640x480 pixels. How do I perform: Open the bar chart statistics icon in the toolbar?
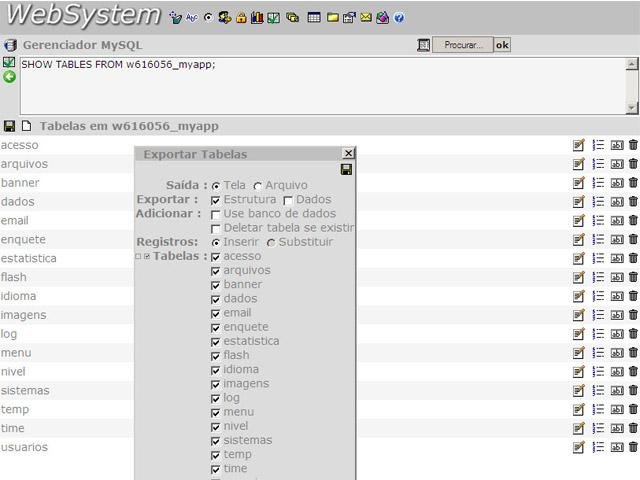(x=257, y=18)
